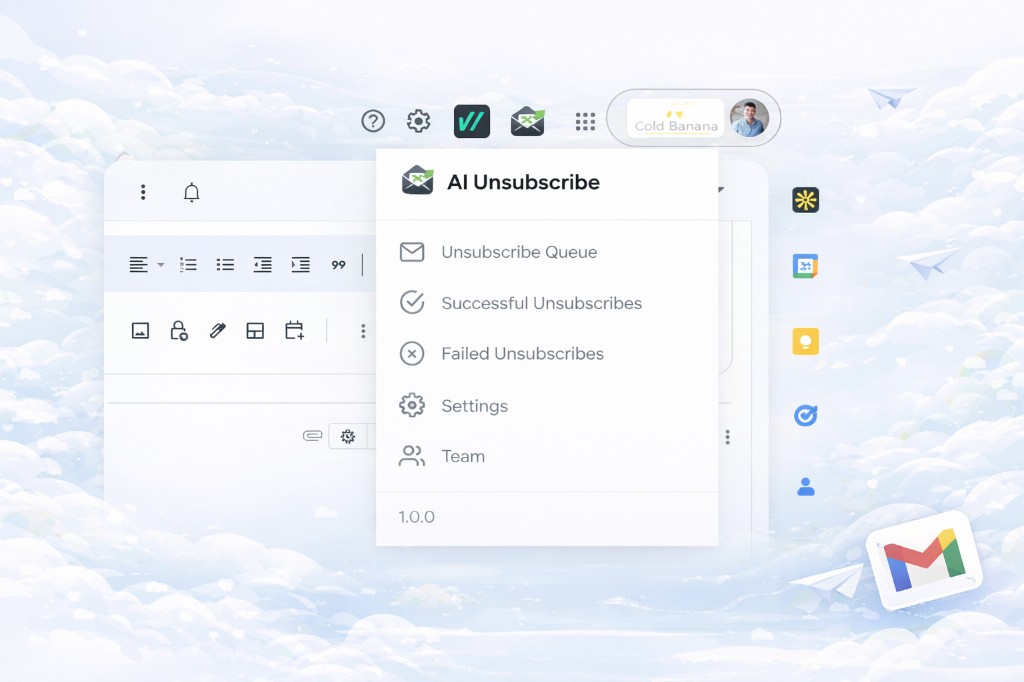Open more options via the three-dot menu
The height and width of the screenshot is (682, 1024).
pos(363,331)
